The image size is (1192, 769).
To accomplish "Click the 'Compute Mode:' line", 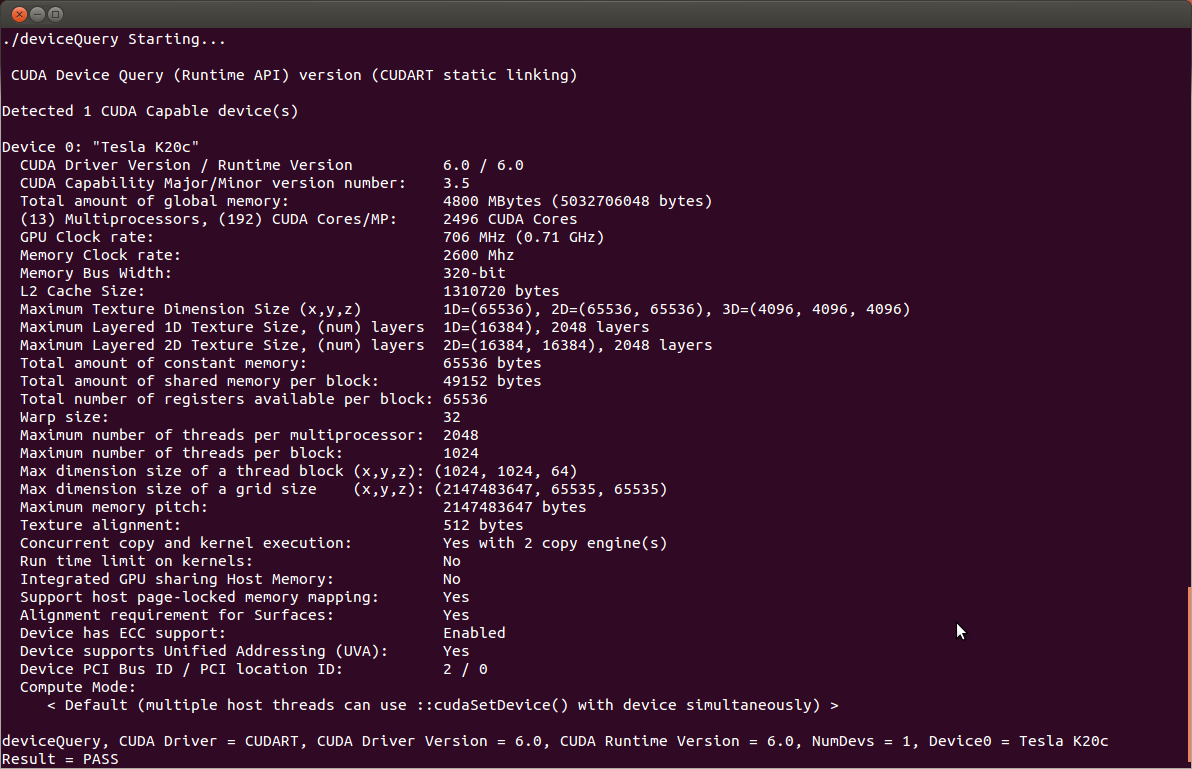I will tap(75, 687).
